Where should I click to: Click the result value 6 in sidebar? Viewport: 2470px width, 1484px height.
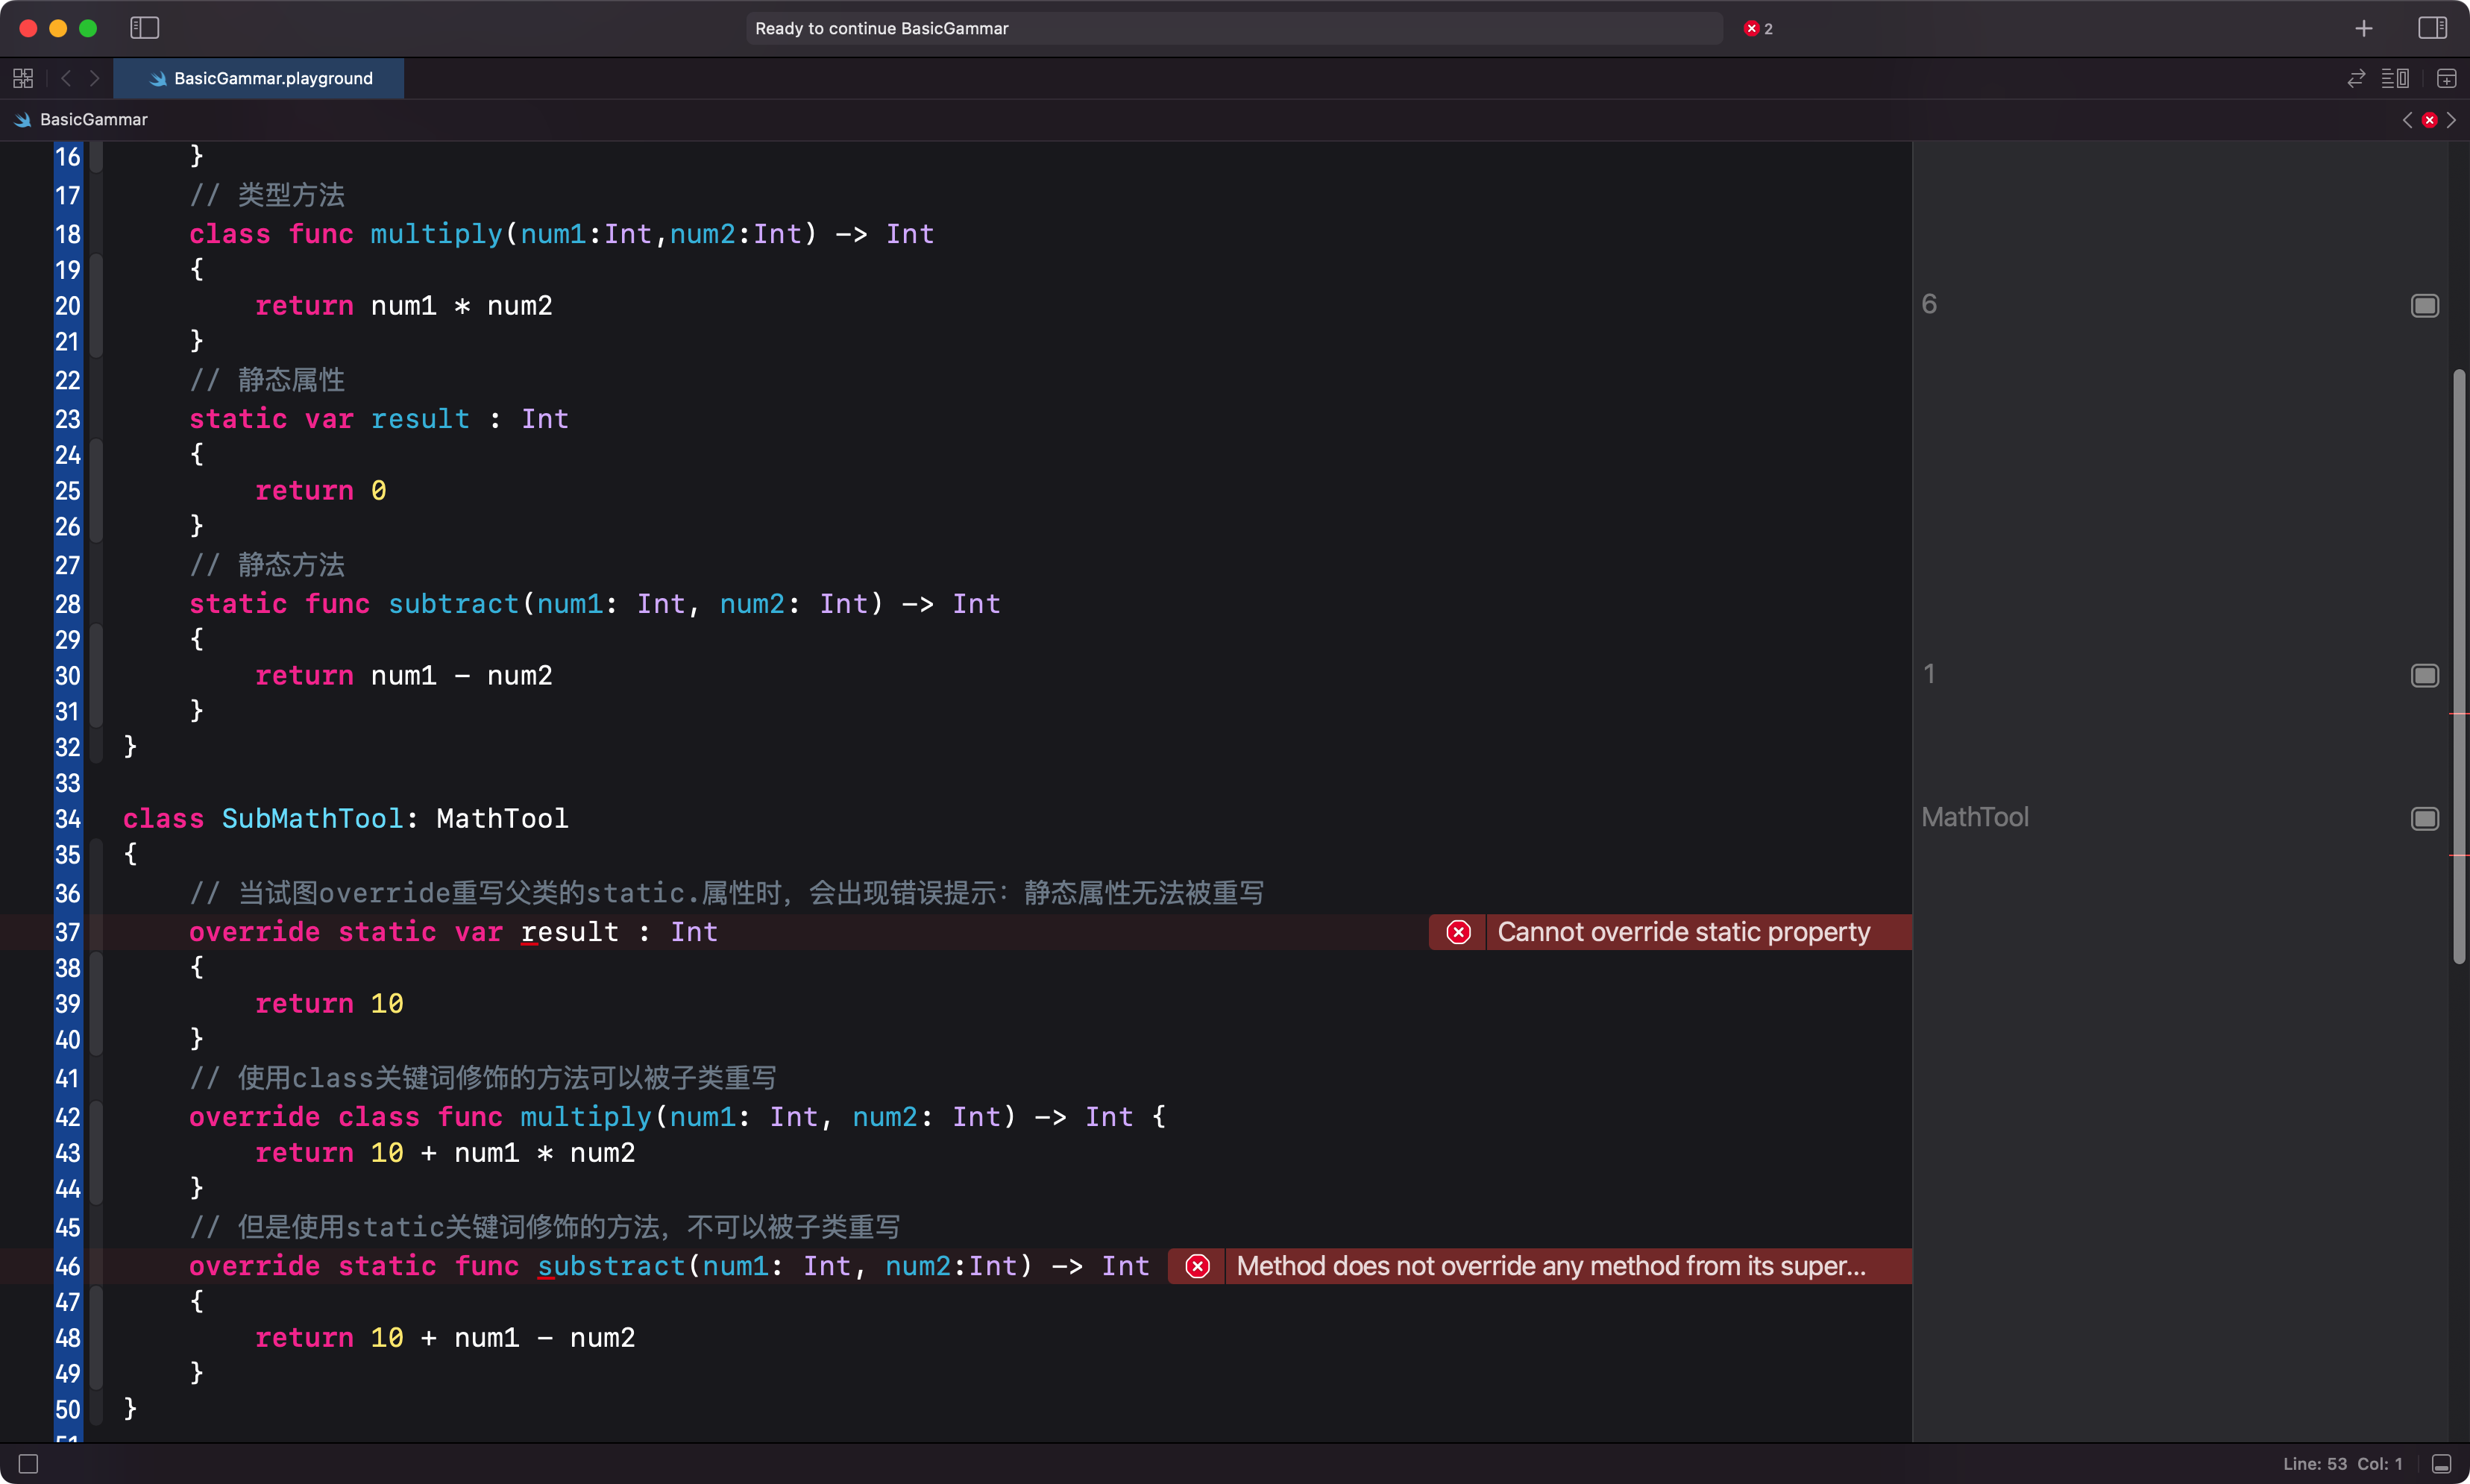(x=1929, y=304)
